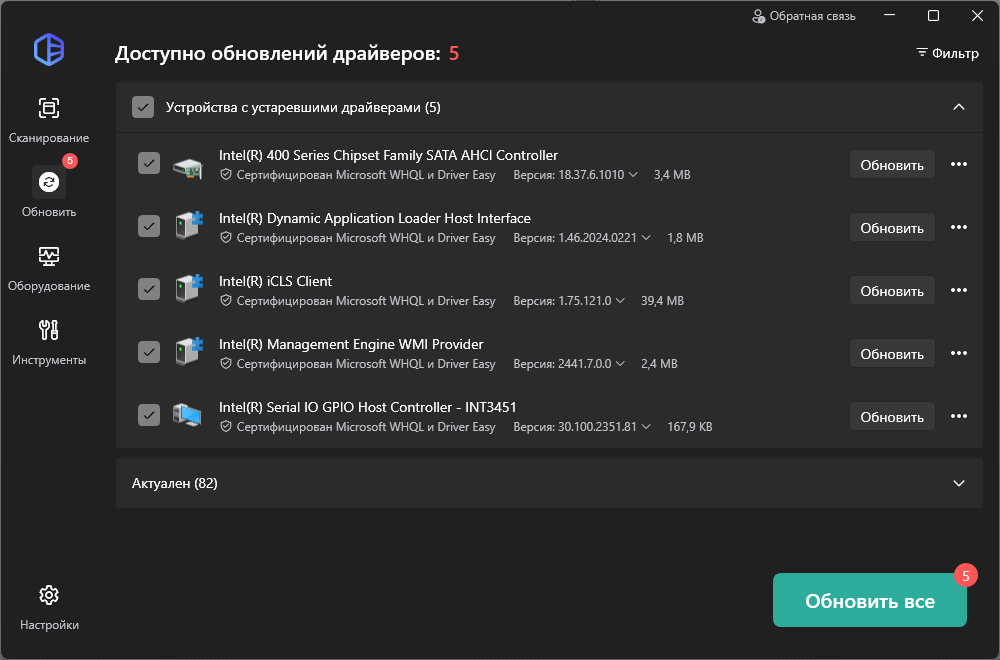Open the Сканирование scan icon
The width and height of the screenshot is (1000, 660).
click(48, 108)
